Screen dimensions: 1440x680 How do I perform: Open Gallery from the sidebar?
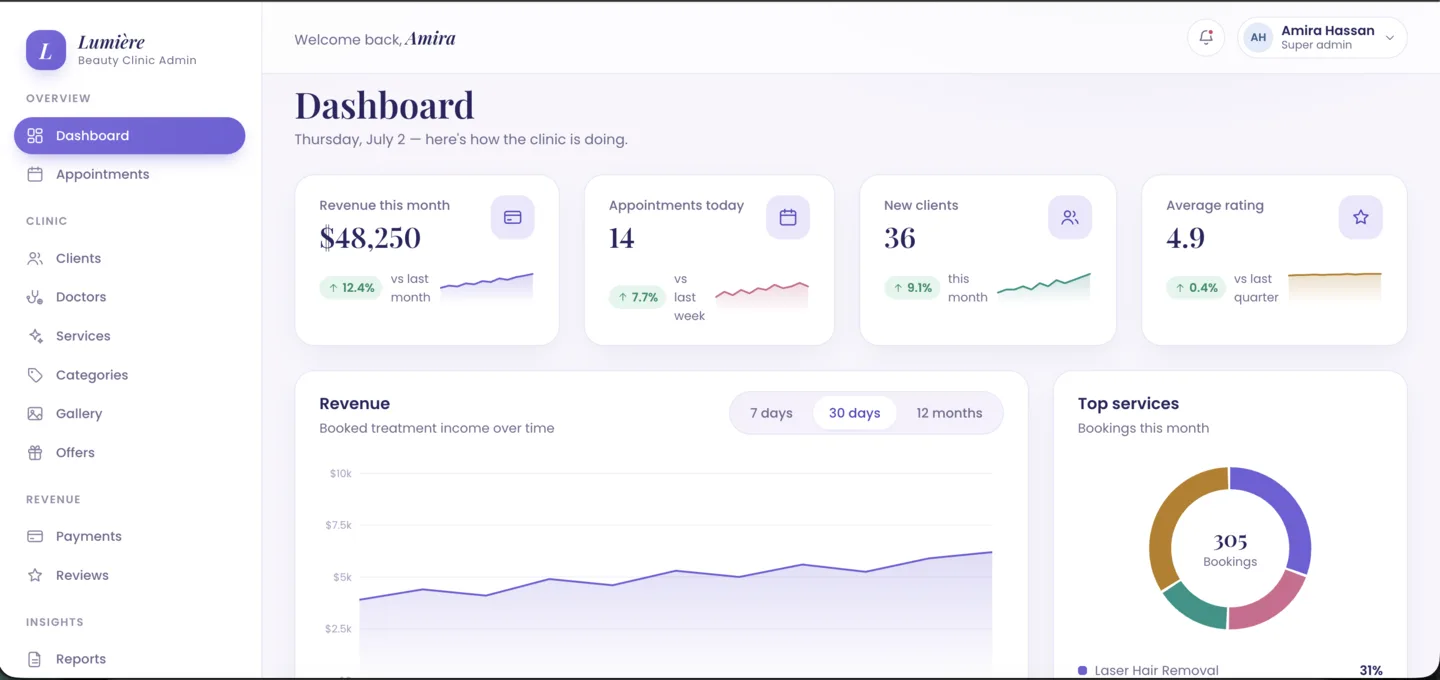pos(129,414)
